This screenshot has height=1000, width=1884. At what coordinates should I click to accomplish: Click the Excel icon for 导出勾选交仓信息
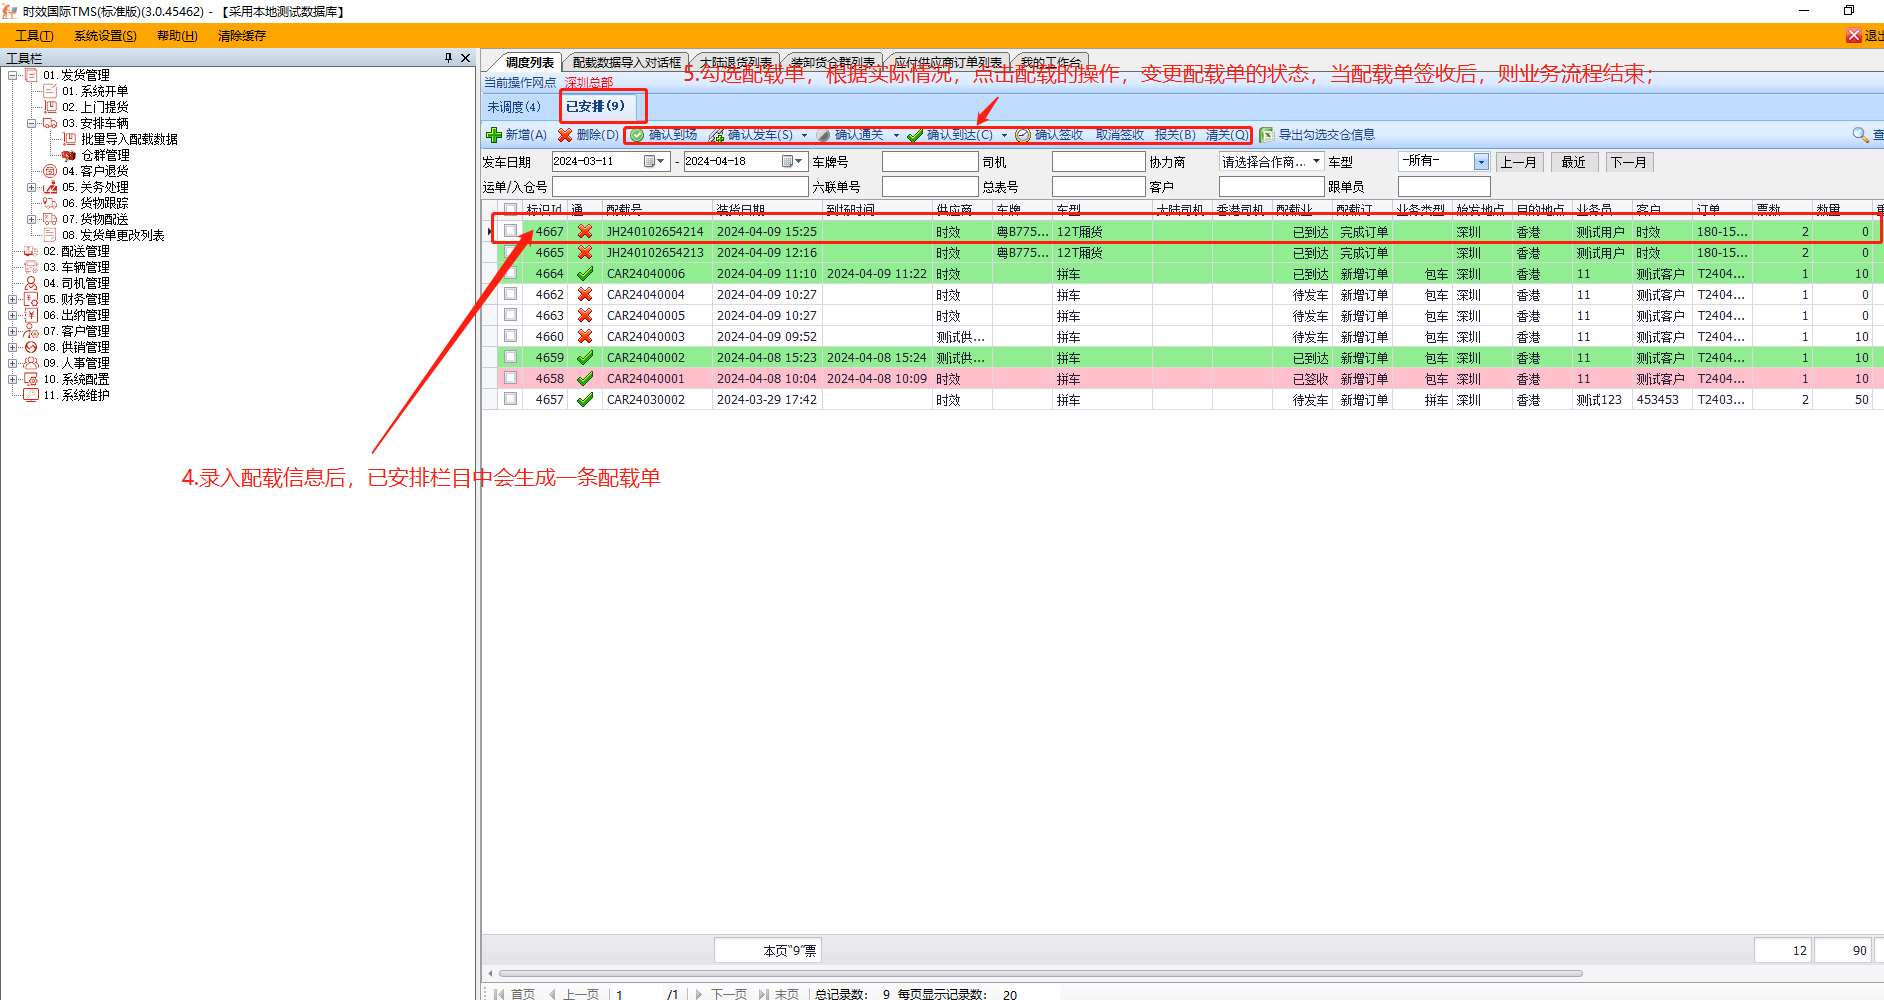1266,135
